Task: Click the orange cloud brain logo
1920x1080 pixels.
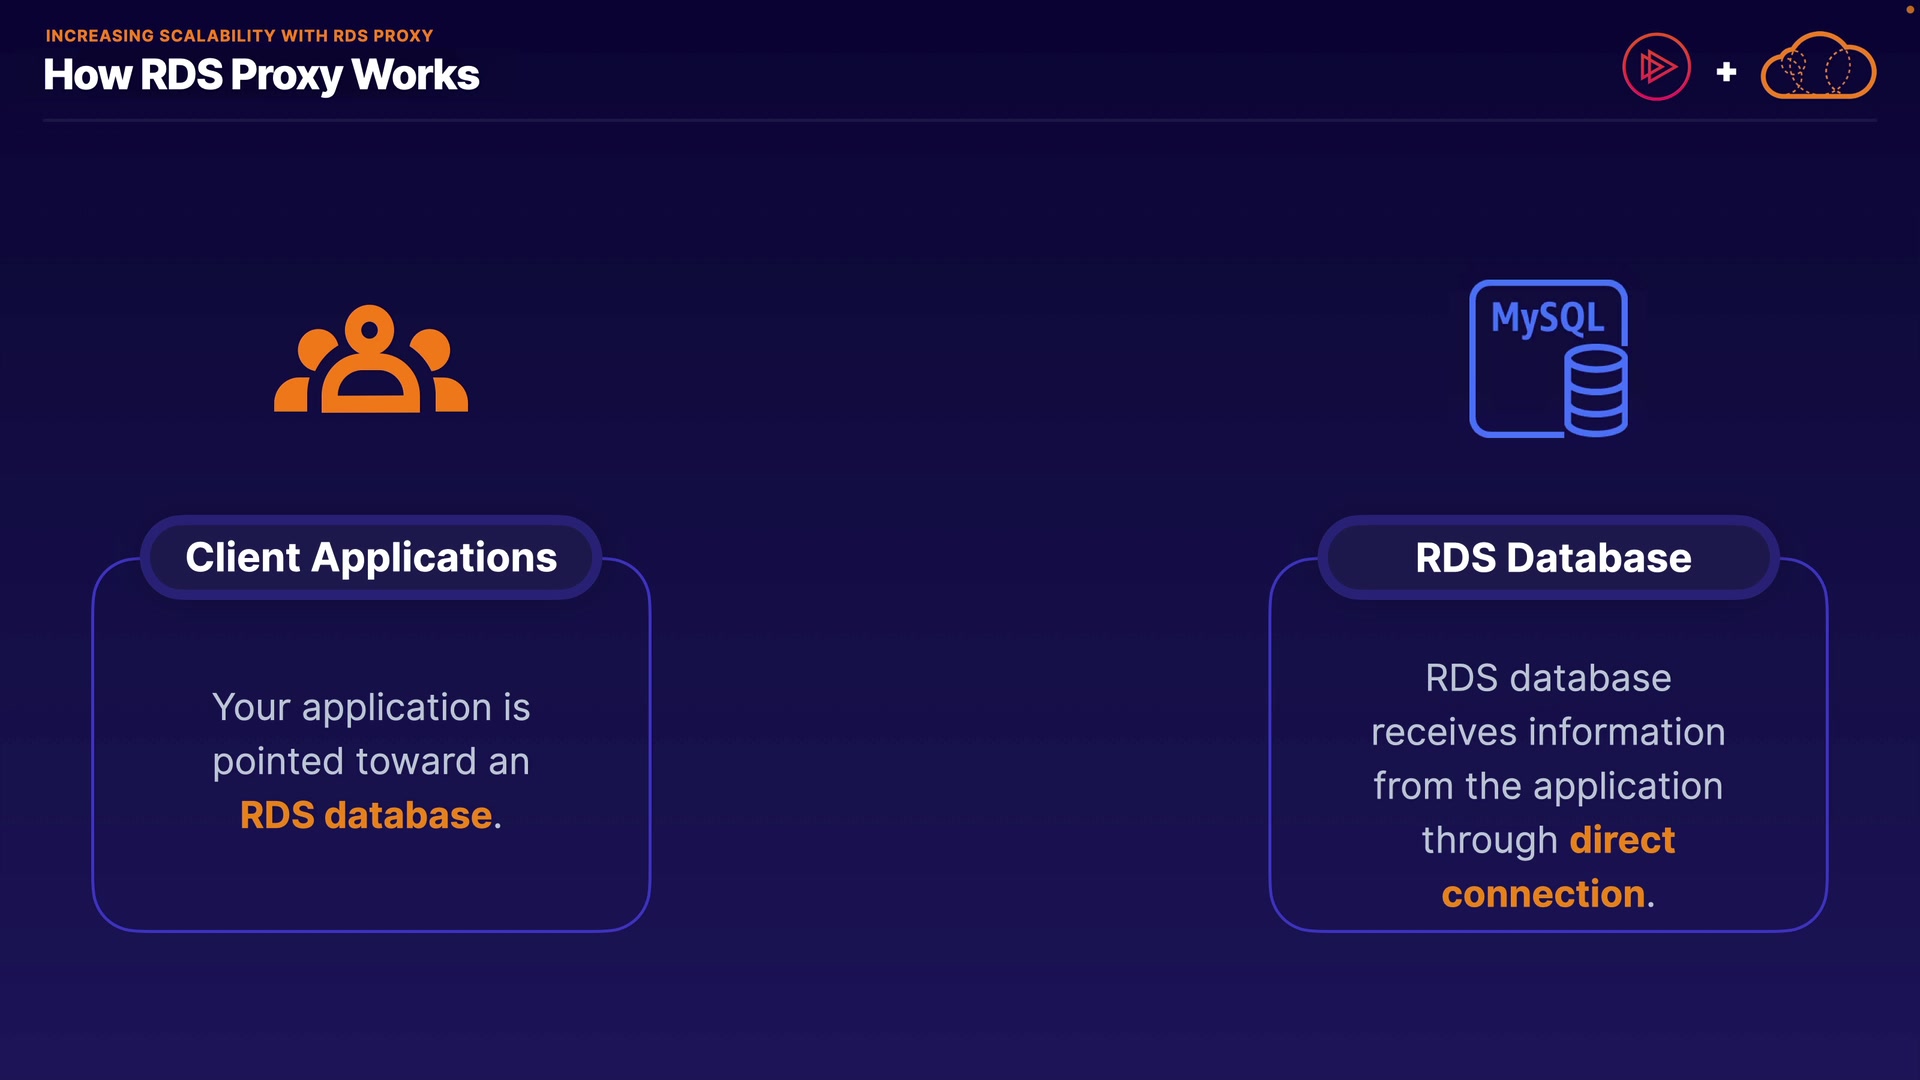Action: click(1818, 67)
